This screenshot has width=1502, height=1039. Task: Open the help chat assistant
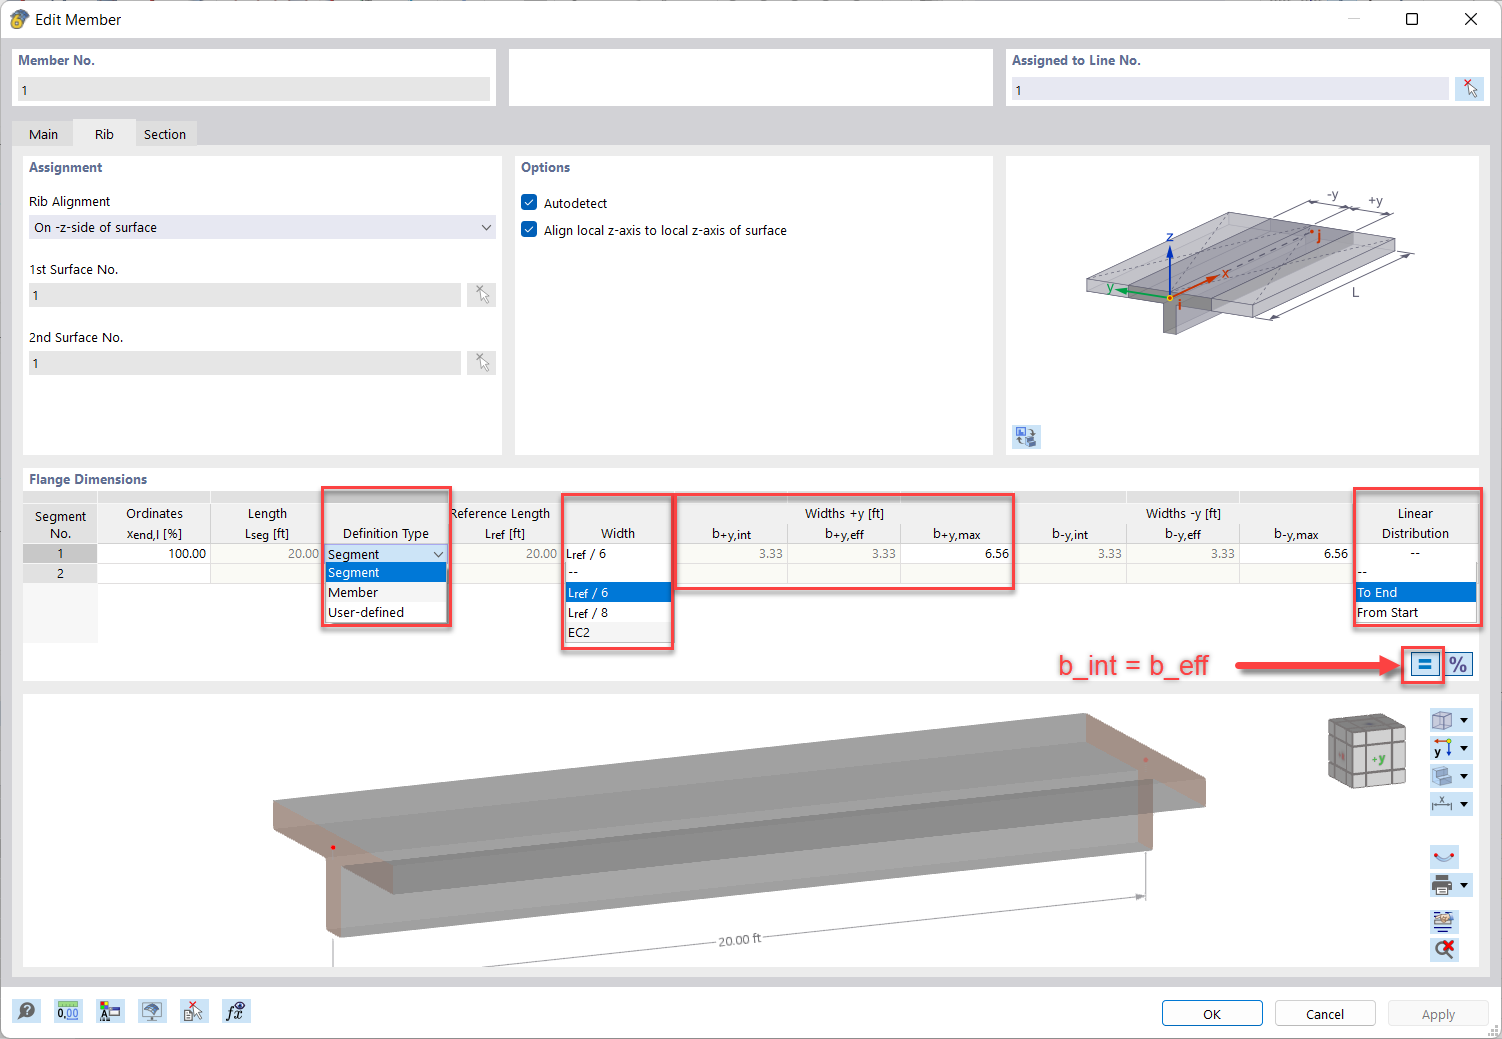click(x=26, y=1011)
